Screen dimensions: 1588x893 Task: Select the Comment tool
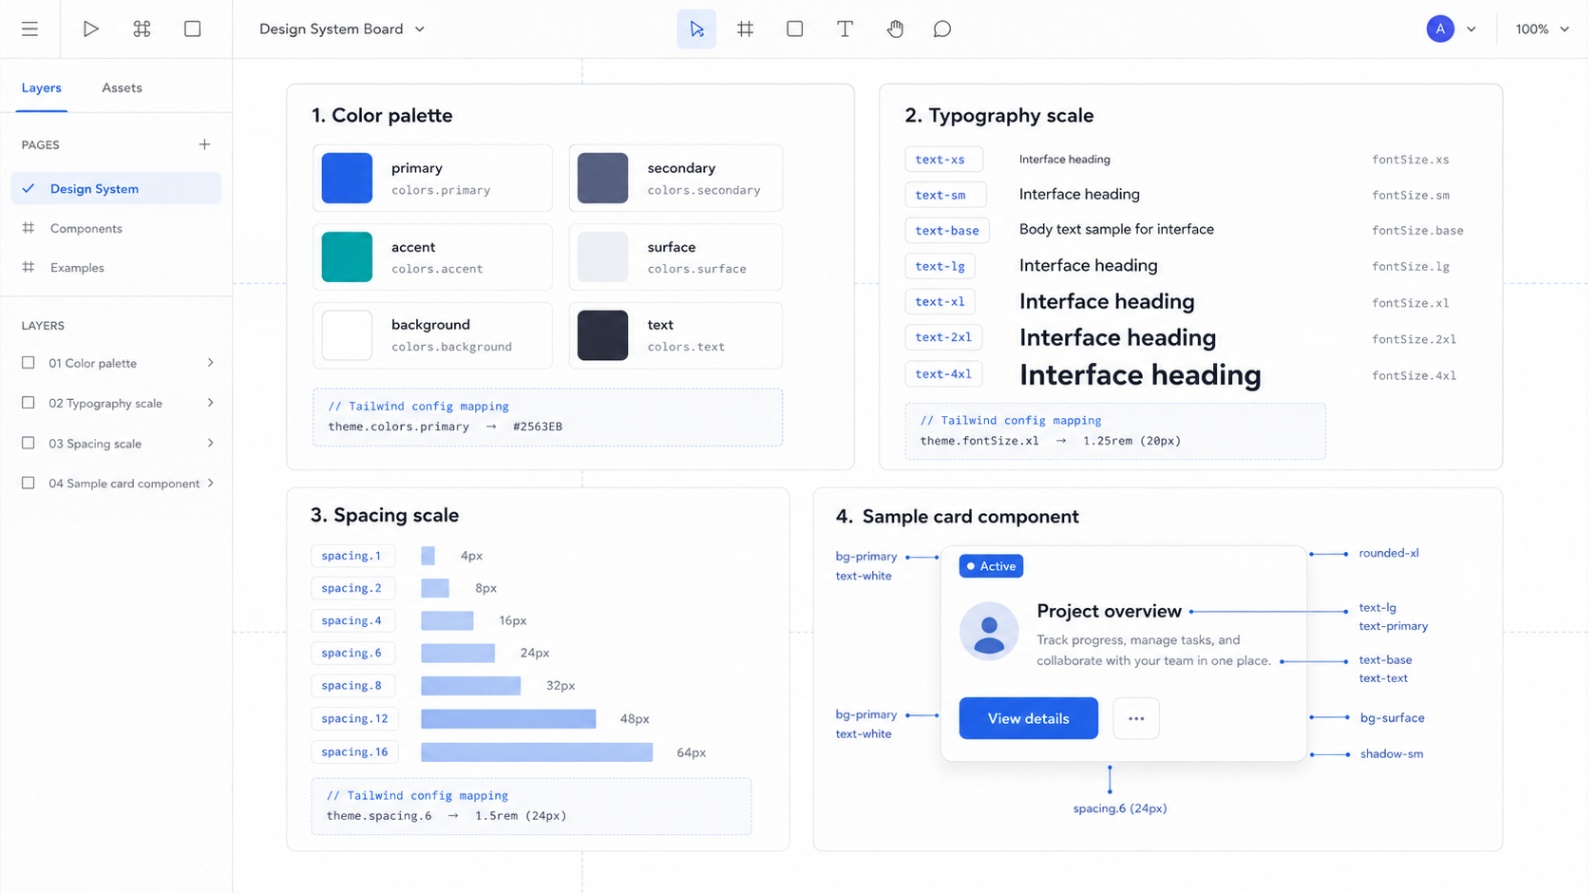pos(942,29)
